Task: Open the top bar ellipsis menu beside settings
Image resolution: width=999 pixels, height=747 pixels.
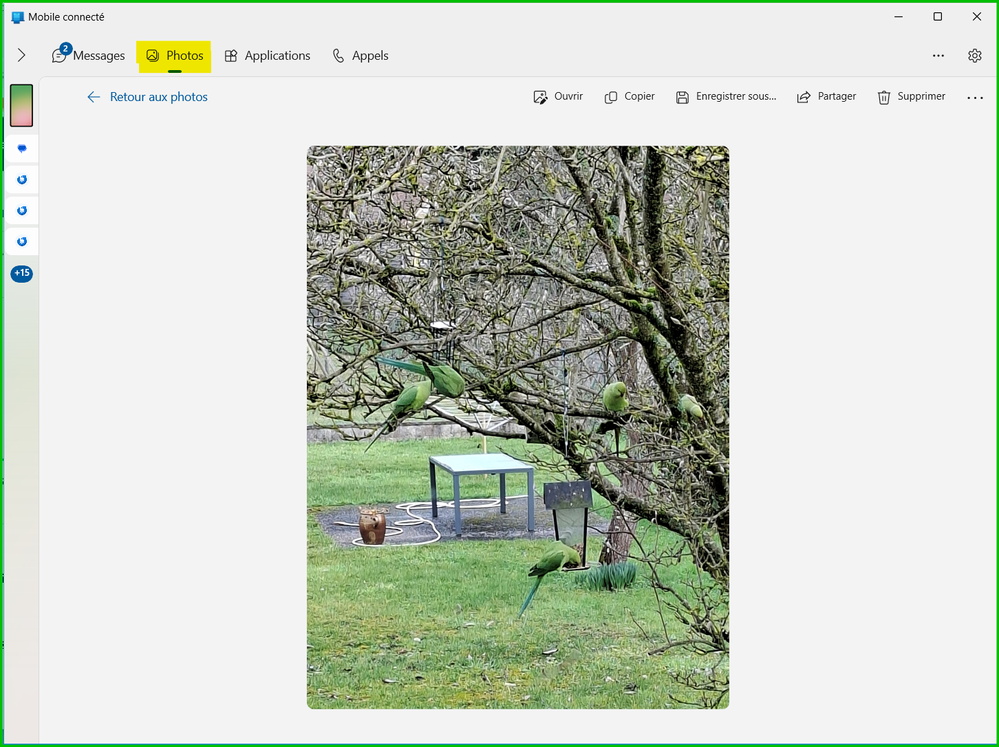Action: (938, 55)
